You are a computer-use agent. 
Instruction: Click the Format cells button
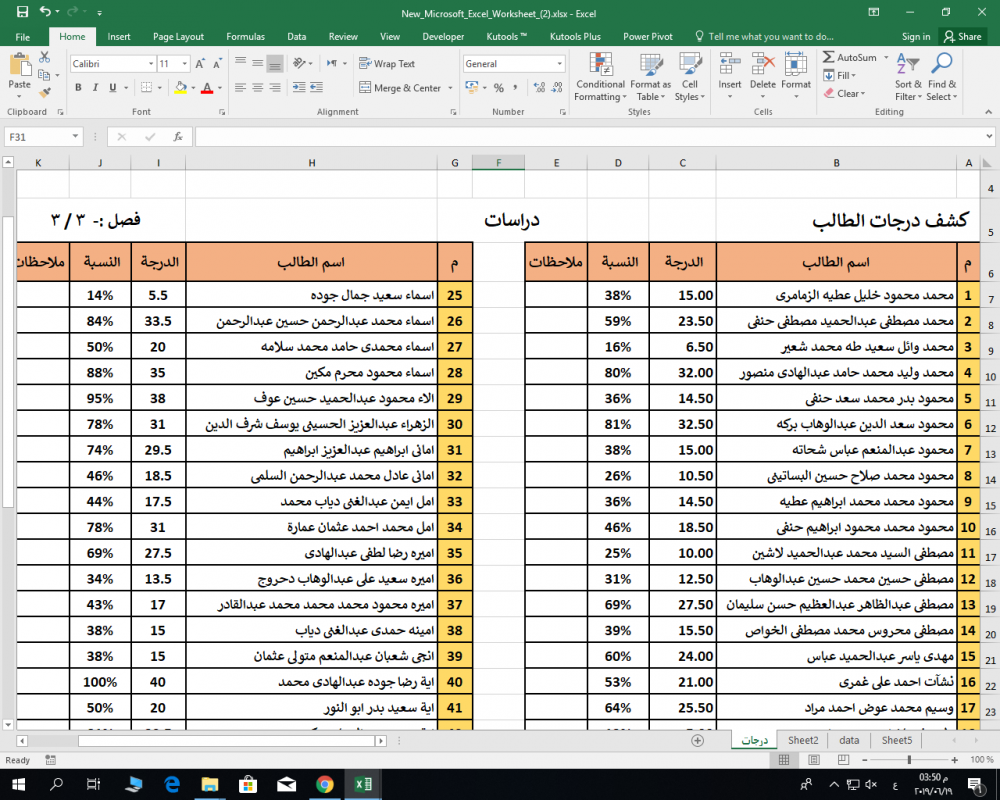coord(796,77)
